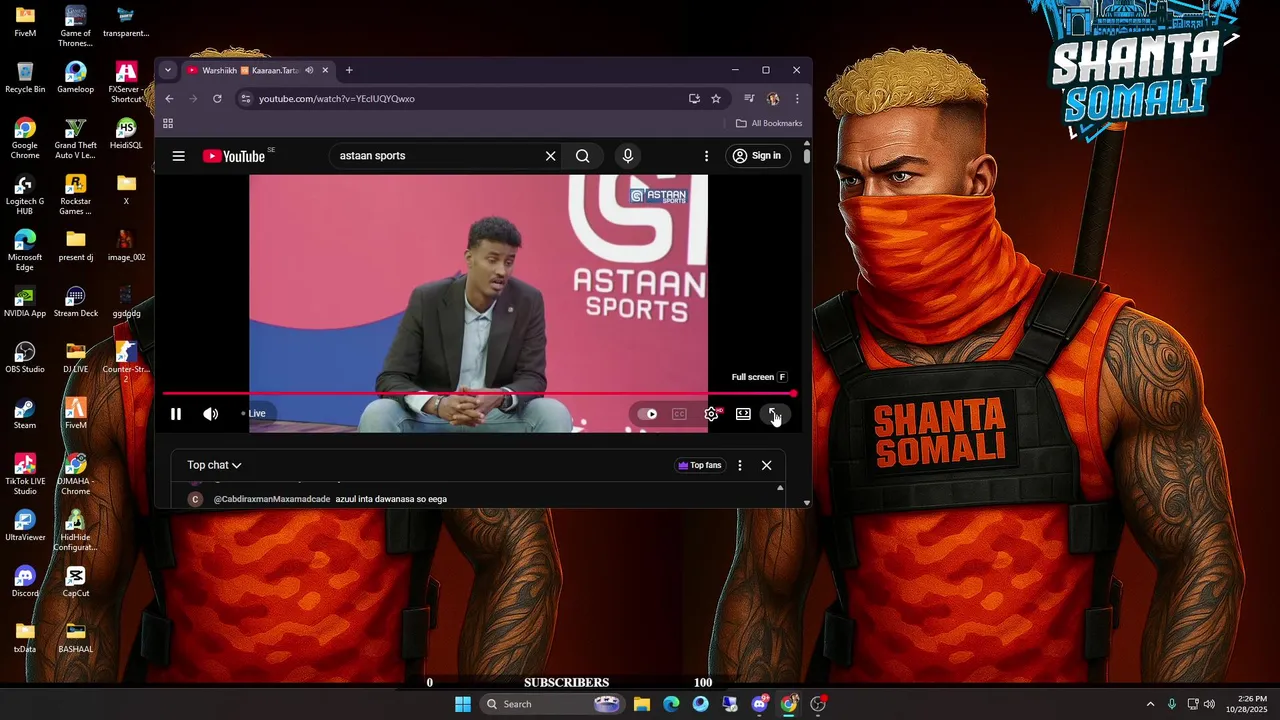
Task: Open a new Chrome tab
Action: 349,70
